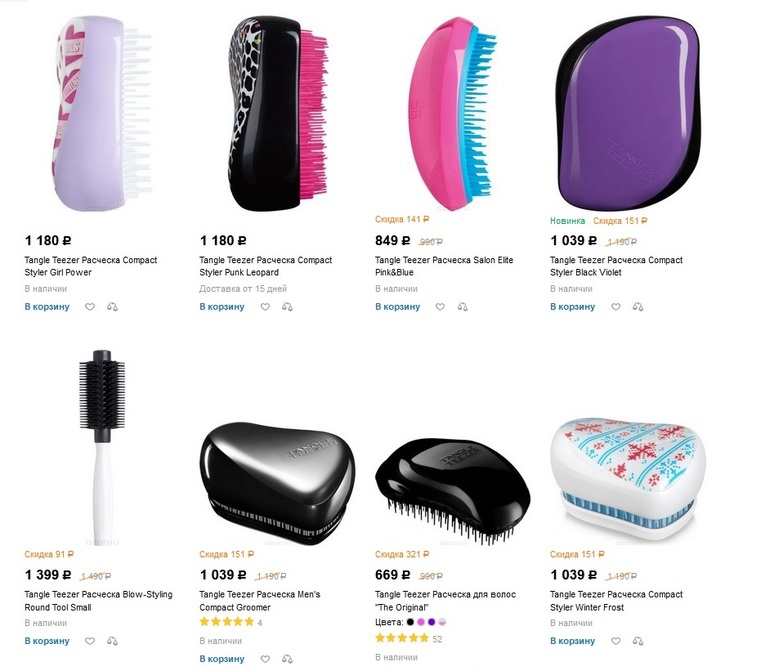Screen dimensions: 770x671
Task: View 52 reviews star rating for The Original
Action: coord(409,639)
